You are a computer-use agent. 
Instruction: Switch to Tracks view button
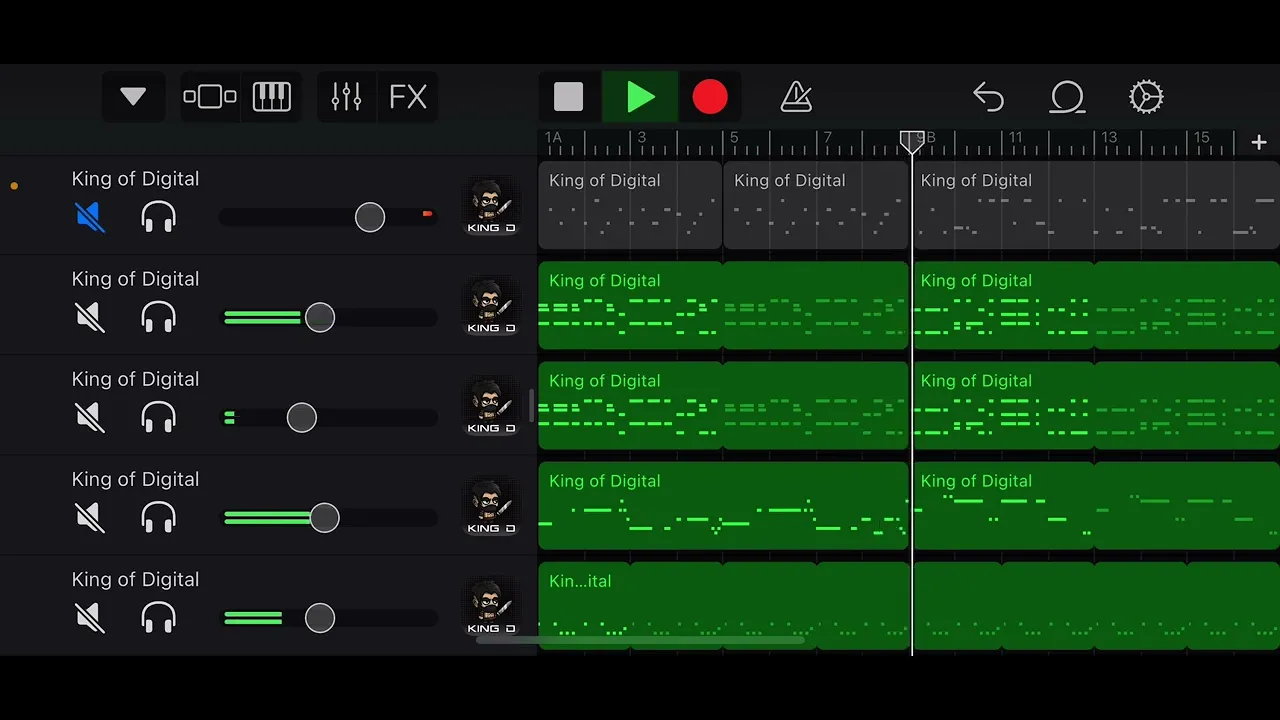[210, 97]
